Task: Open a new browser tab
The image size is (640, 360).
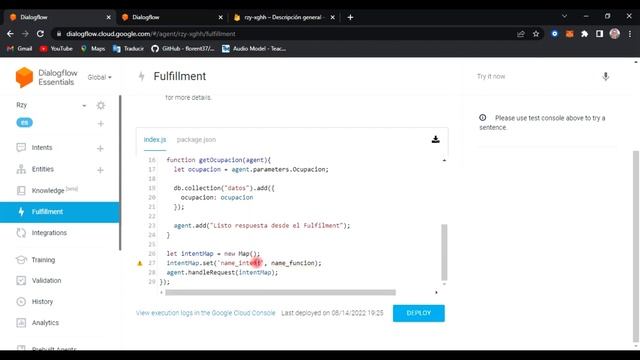Action: coord(350,17)
